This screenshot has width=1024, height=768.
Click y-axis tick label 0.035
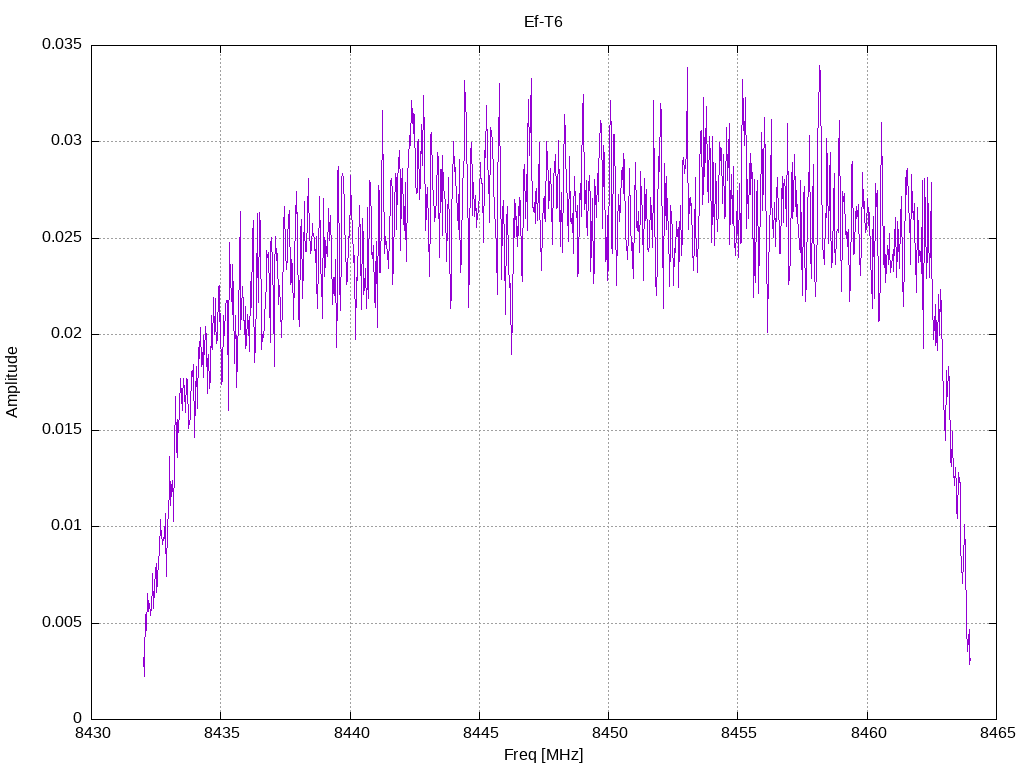point(62,44)
